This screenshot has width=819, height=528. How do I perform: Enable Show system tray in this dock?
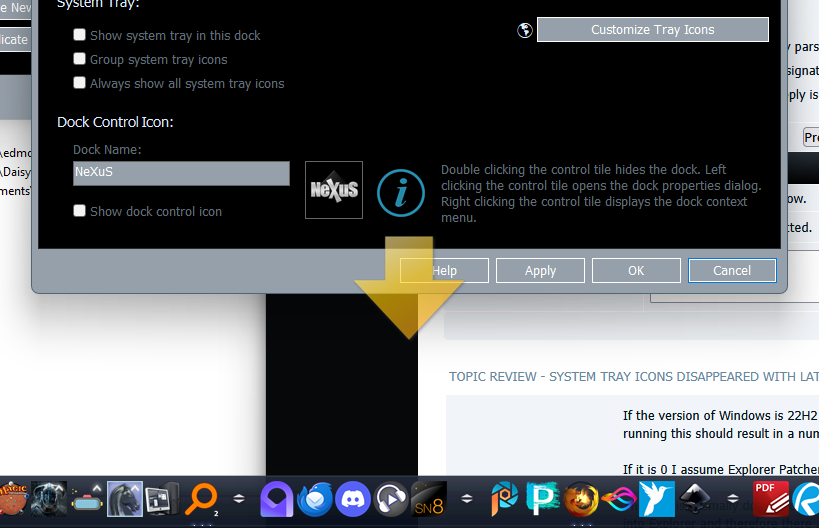coord(80,35)
